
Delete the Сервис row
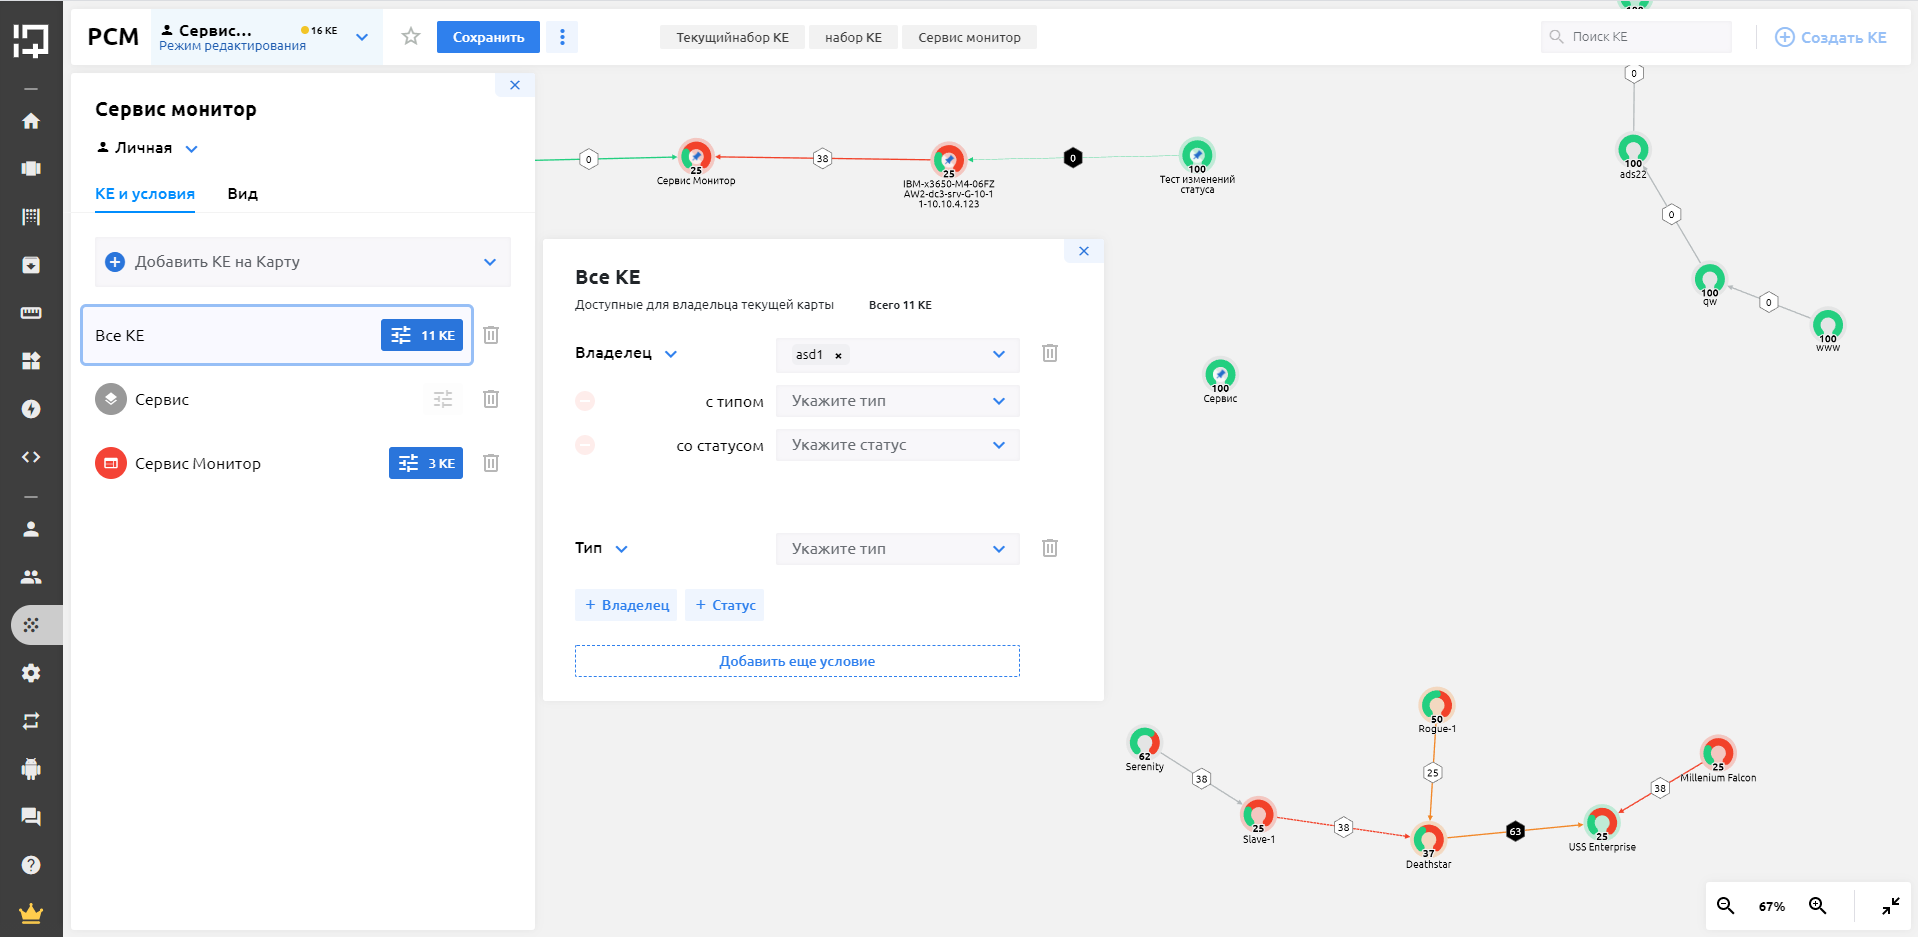click(x=491, y=399)
